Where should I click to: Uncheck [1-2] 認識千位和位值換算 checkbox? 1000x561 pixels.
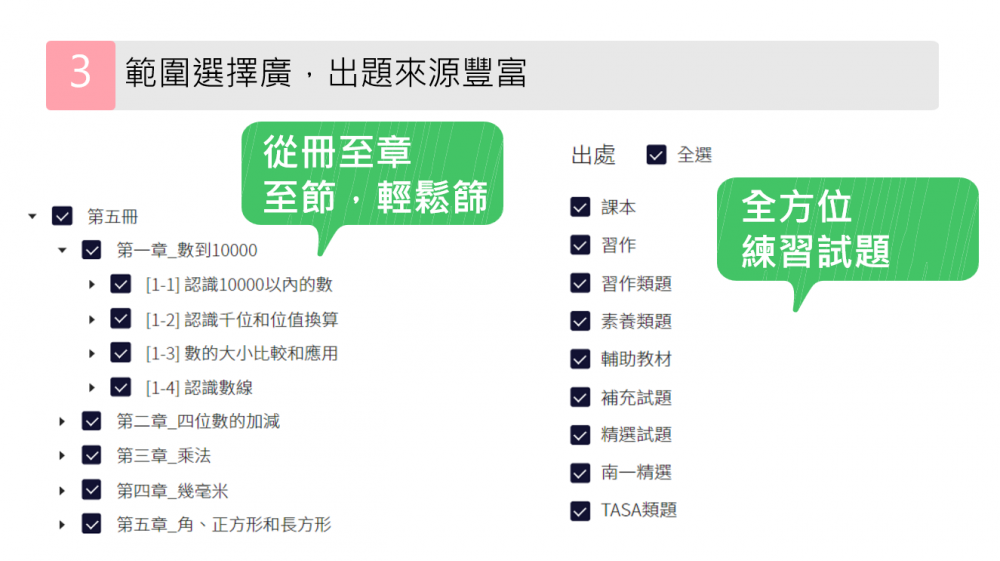coord(121,319)
